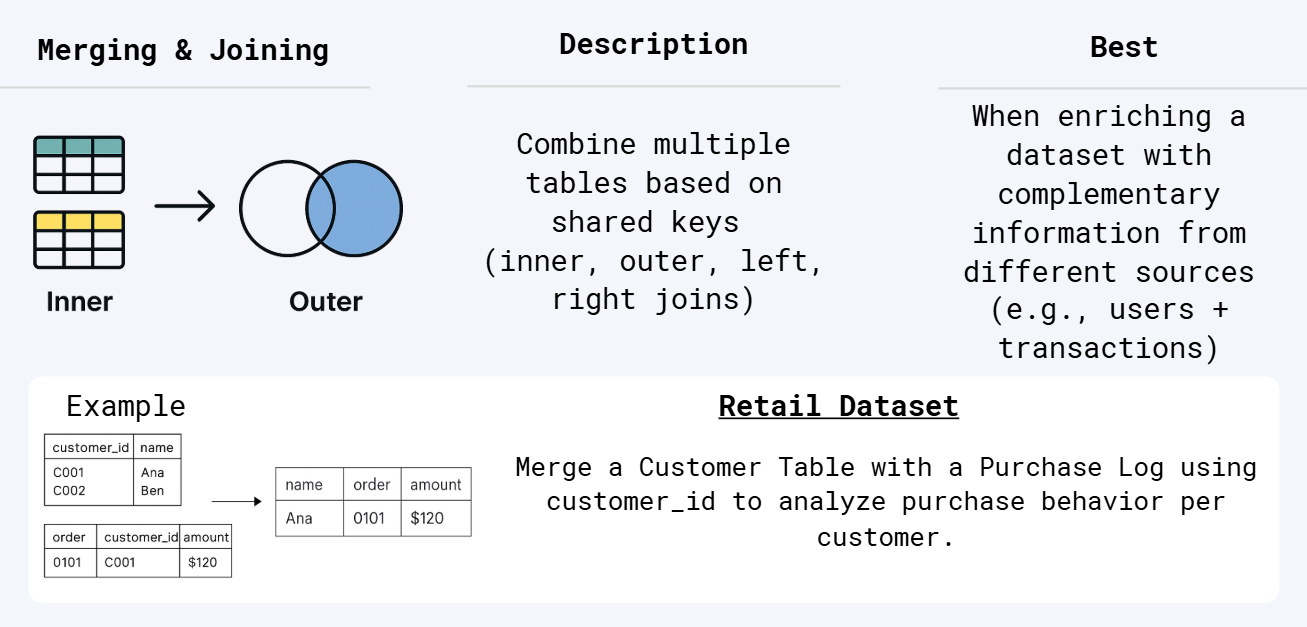Click the "Inner" label under the tables
The width and height of the screenshot is (1307, 627).
[79, 301]
